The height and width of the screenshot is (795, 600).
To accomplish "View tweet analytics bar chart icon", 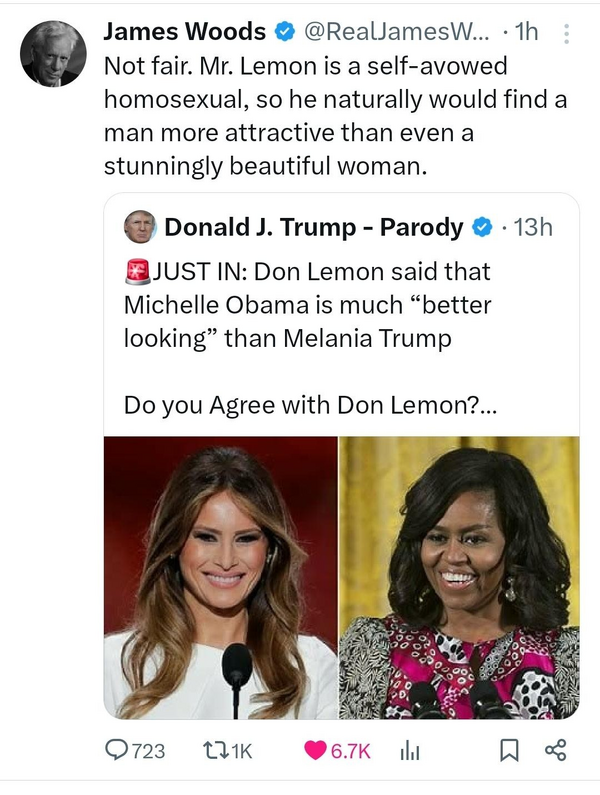I will [x=409, y=750].
